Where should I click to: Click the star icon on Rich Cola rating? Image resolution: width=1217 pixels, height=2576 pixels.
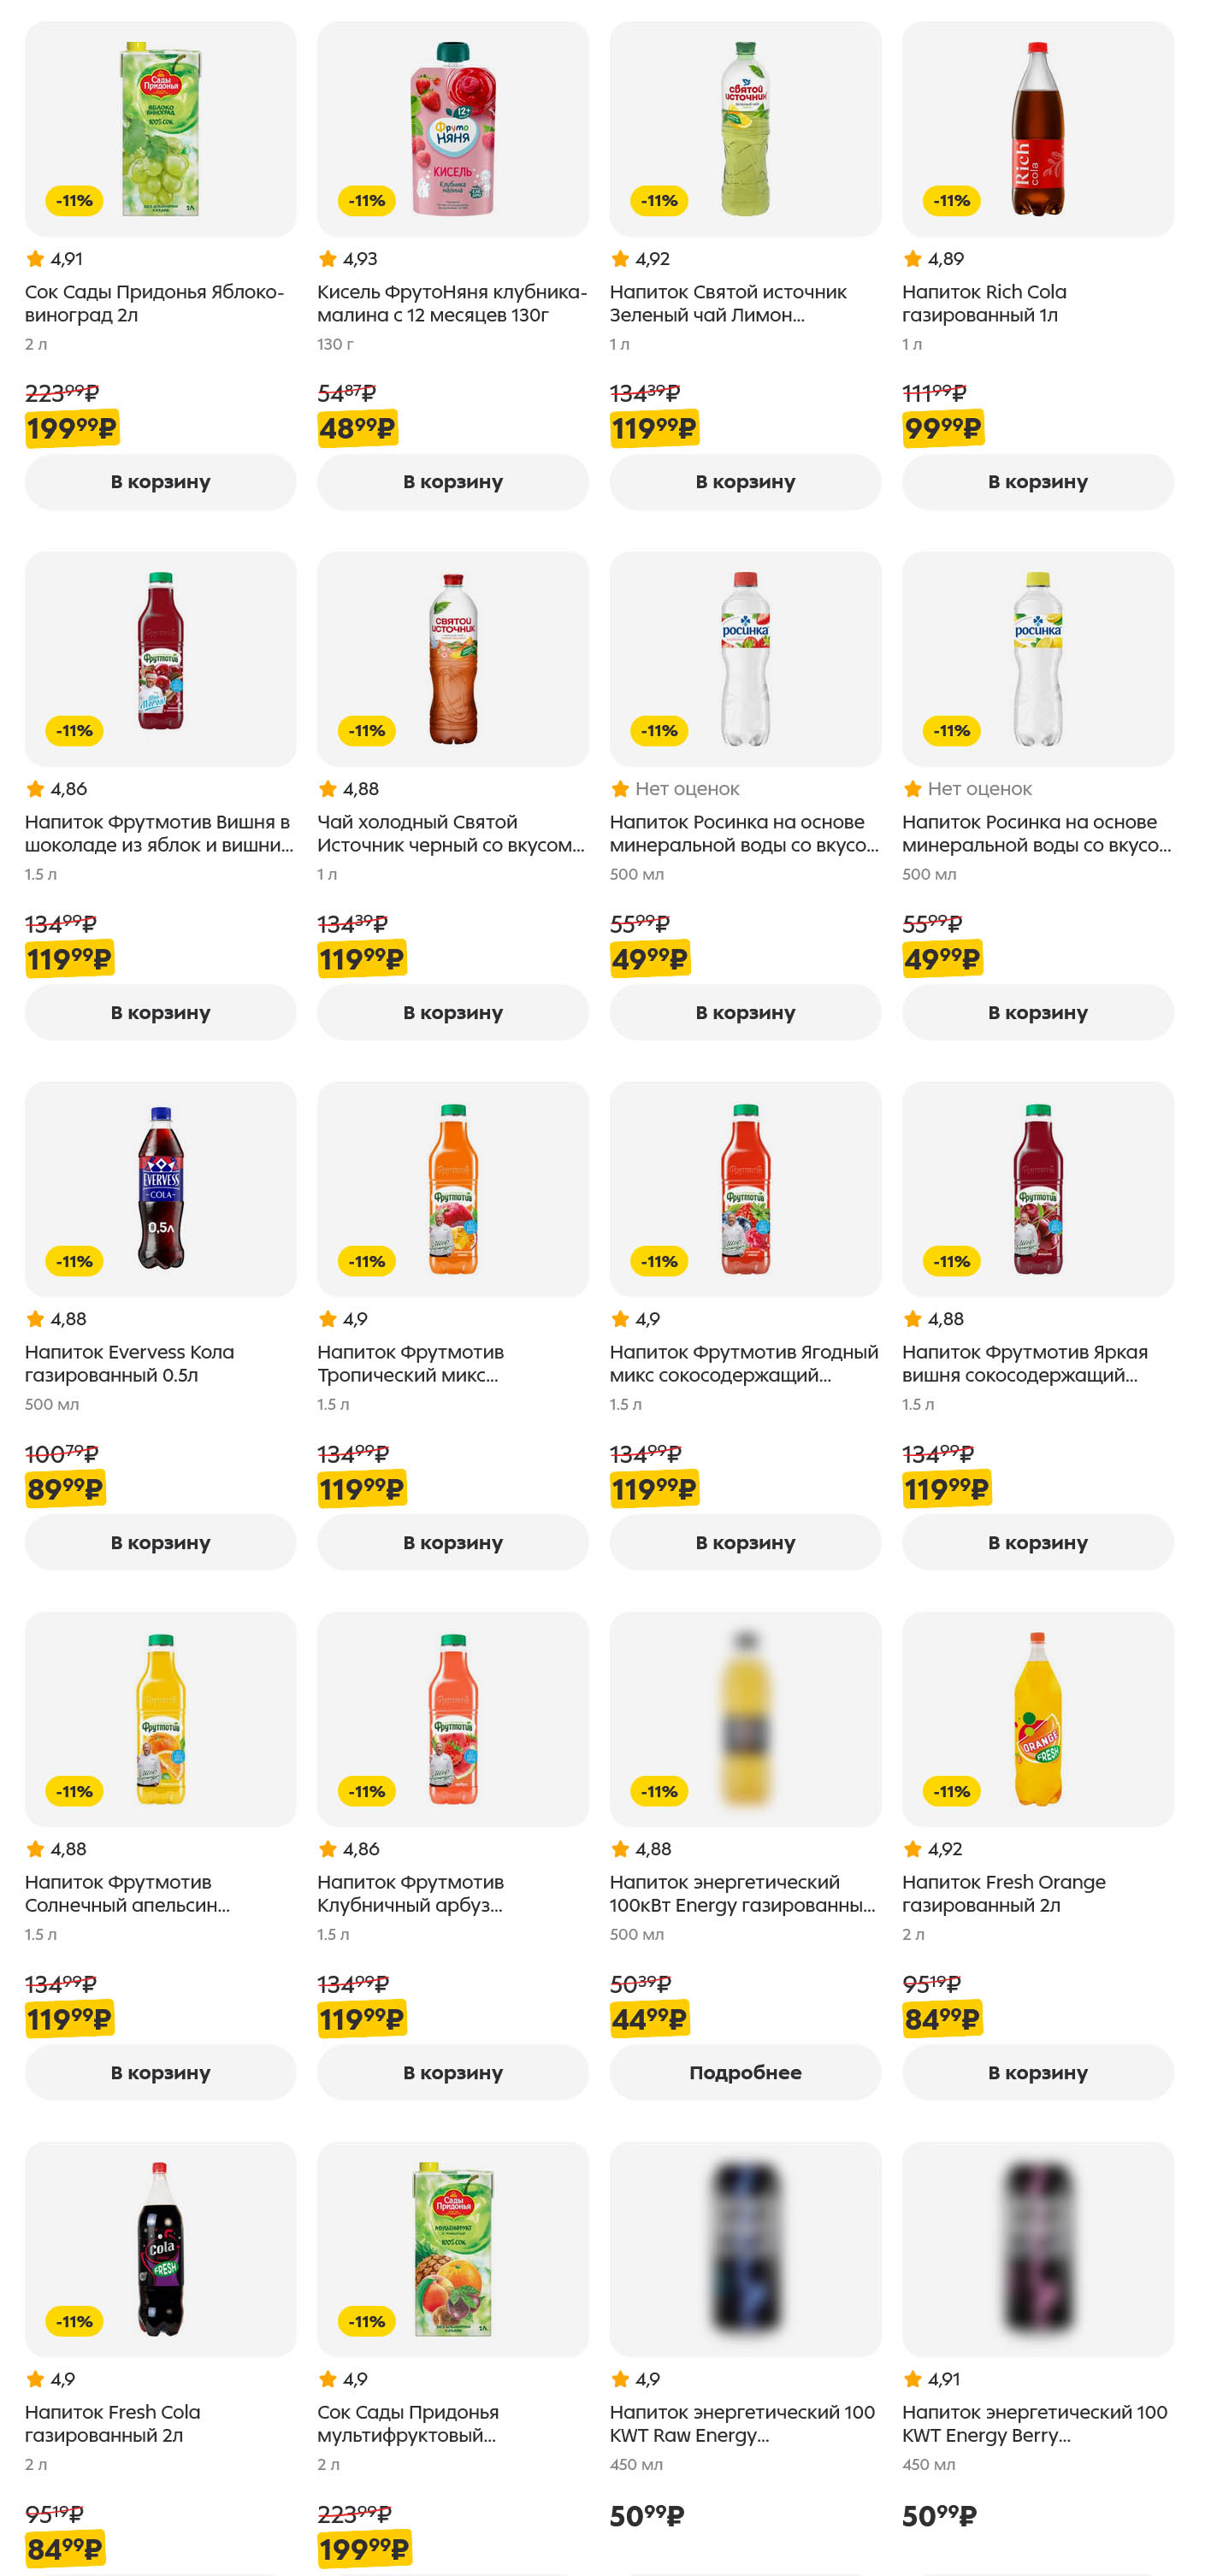point(912,259)
